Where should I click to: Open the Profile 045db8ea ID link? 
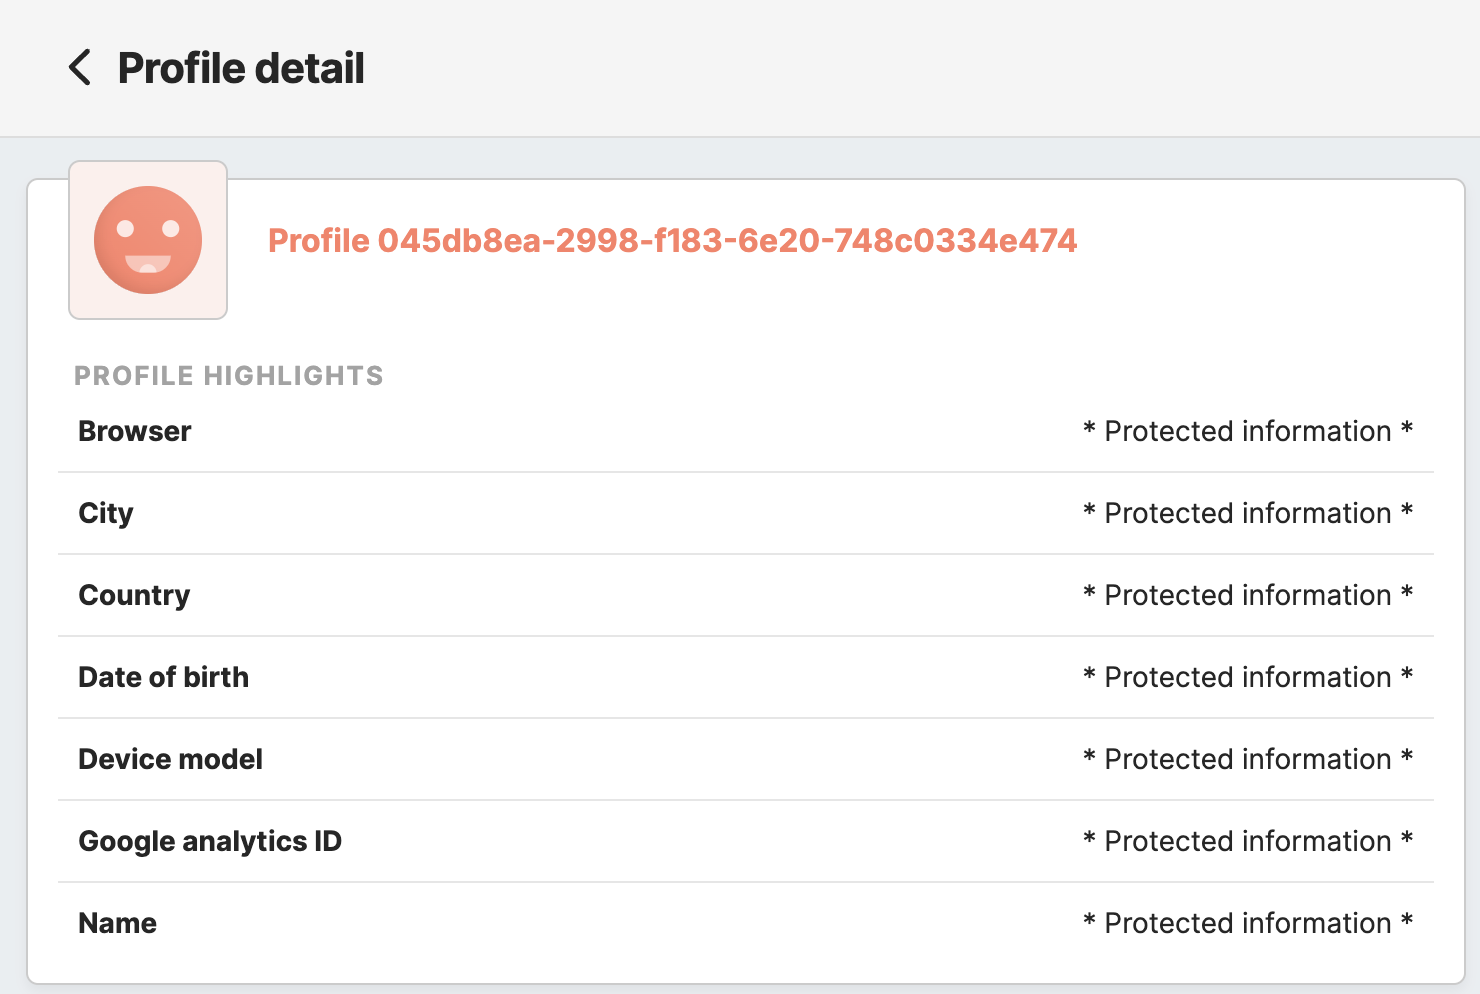tap(672, 241)
